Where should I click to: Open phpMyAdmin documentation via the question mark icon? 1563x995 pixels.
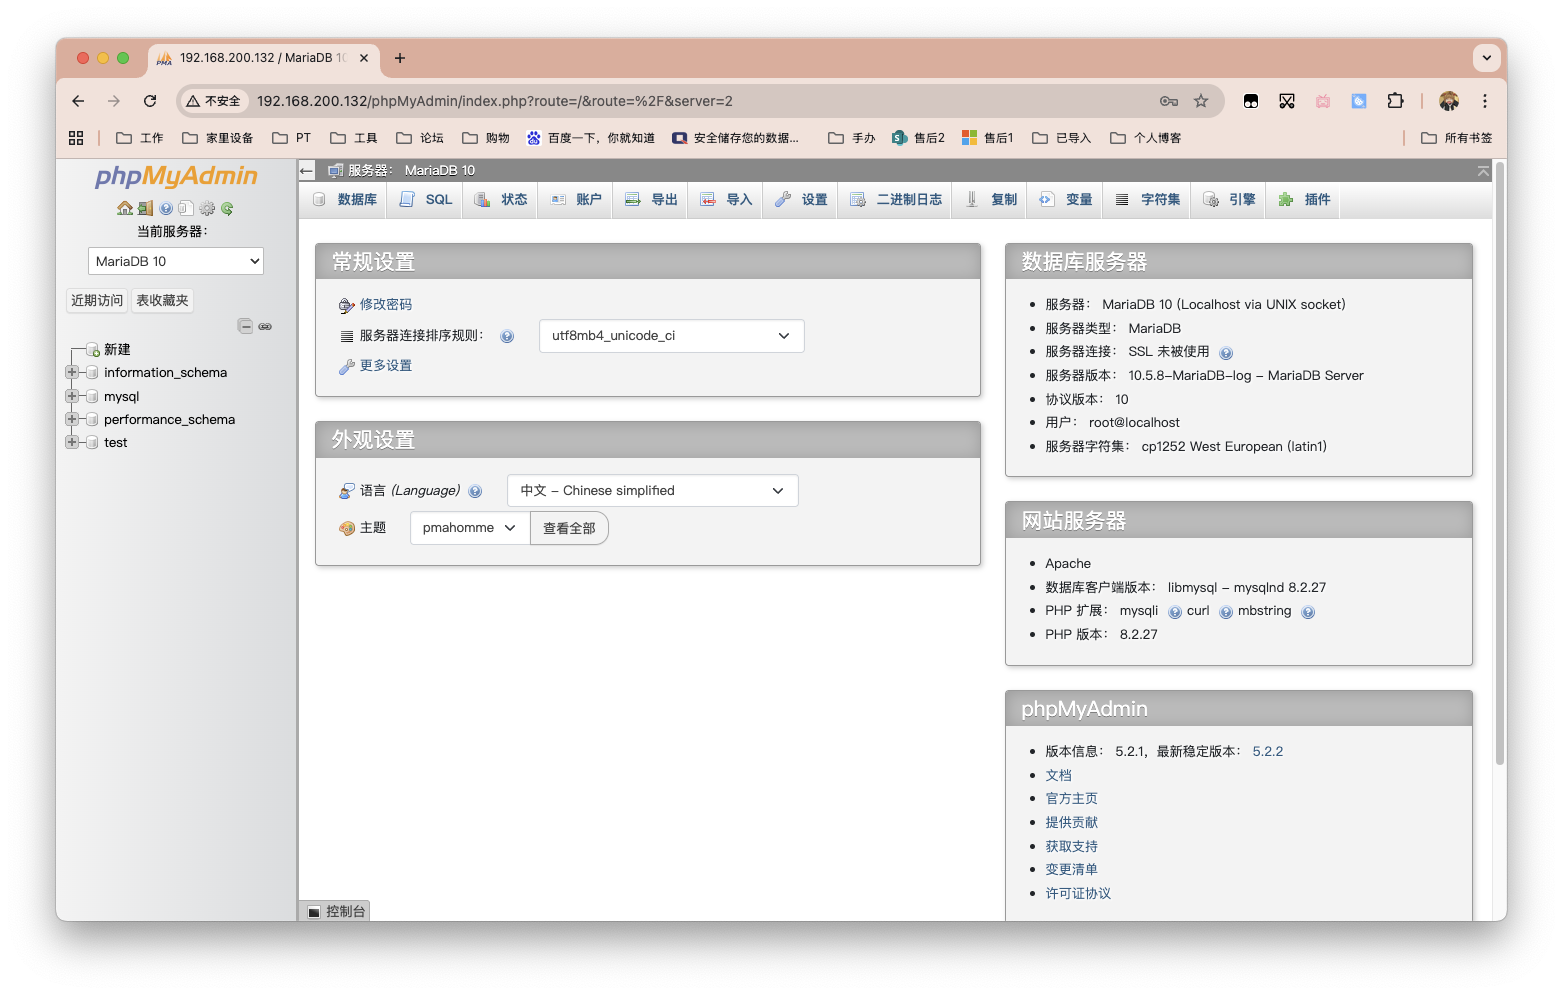[x=166, y=208]
